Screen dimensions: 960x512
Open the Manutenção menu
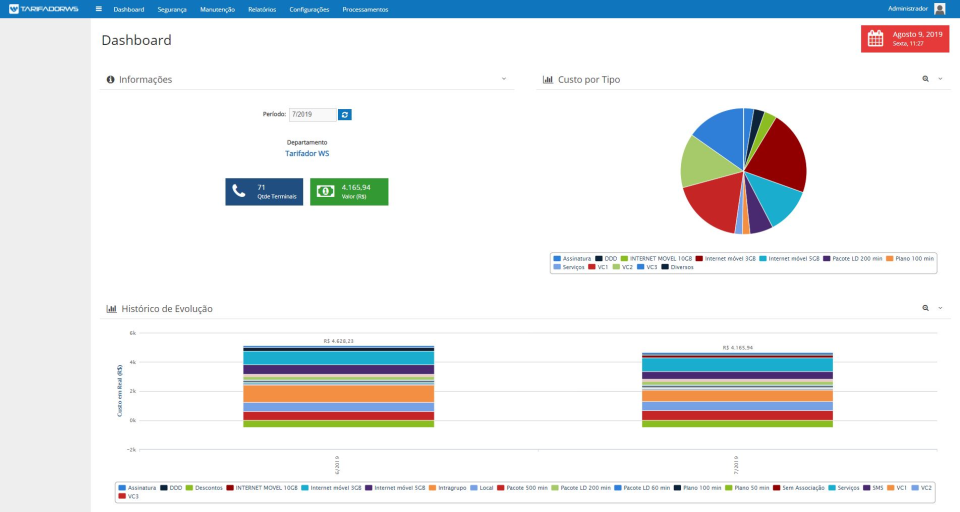217,9
